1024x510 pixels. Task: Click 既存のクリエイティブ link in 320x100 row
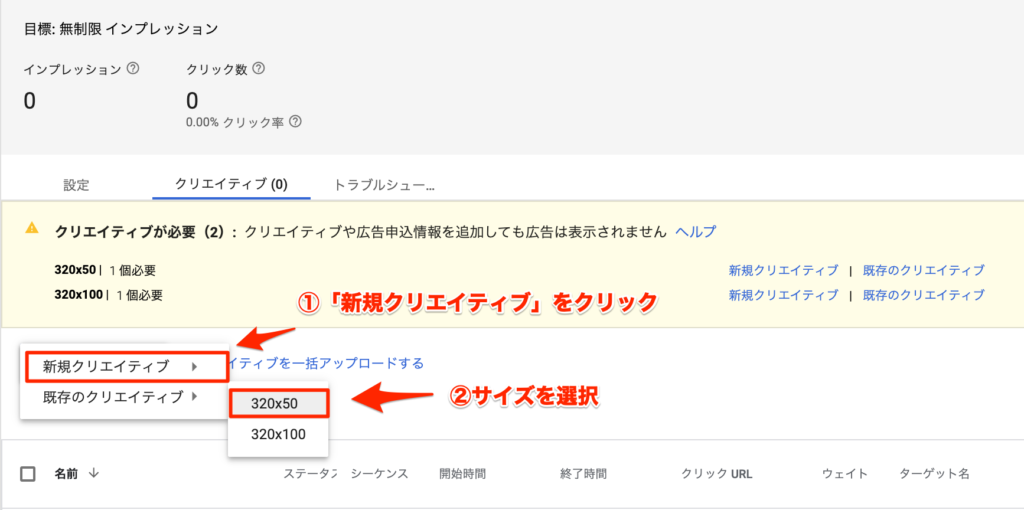923,295
